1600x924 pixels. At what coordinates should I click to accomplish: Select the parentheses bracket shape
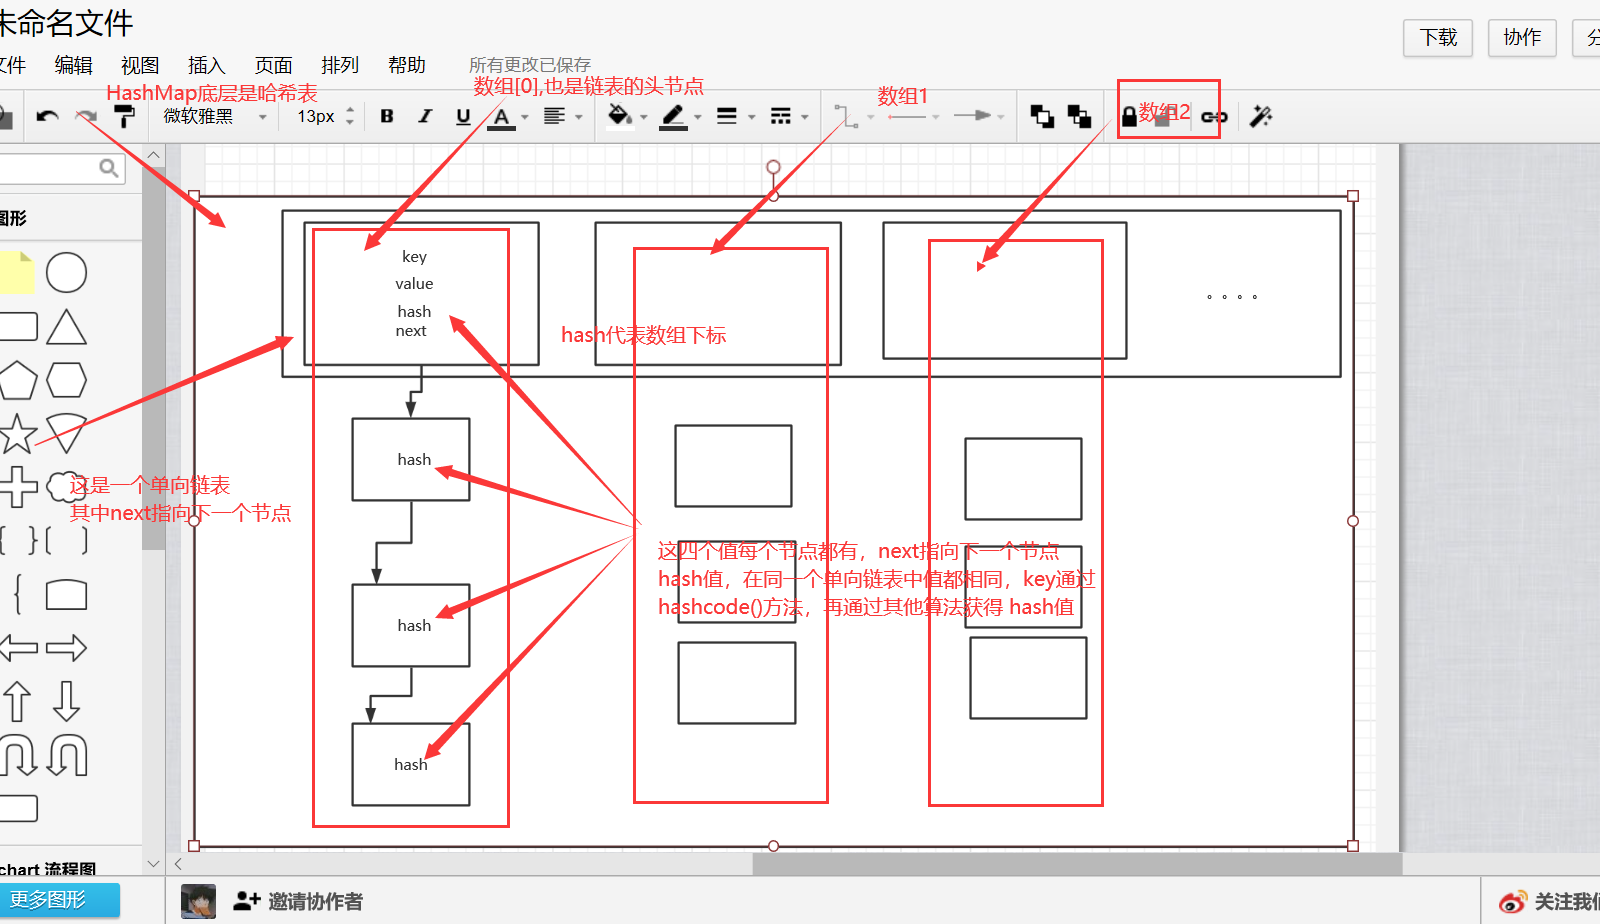66,541
